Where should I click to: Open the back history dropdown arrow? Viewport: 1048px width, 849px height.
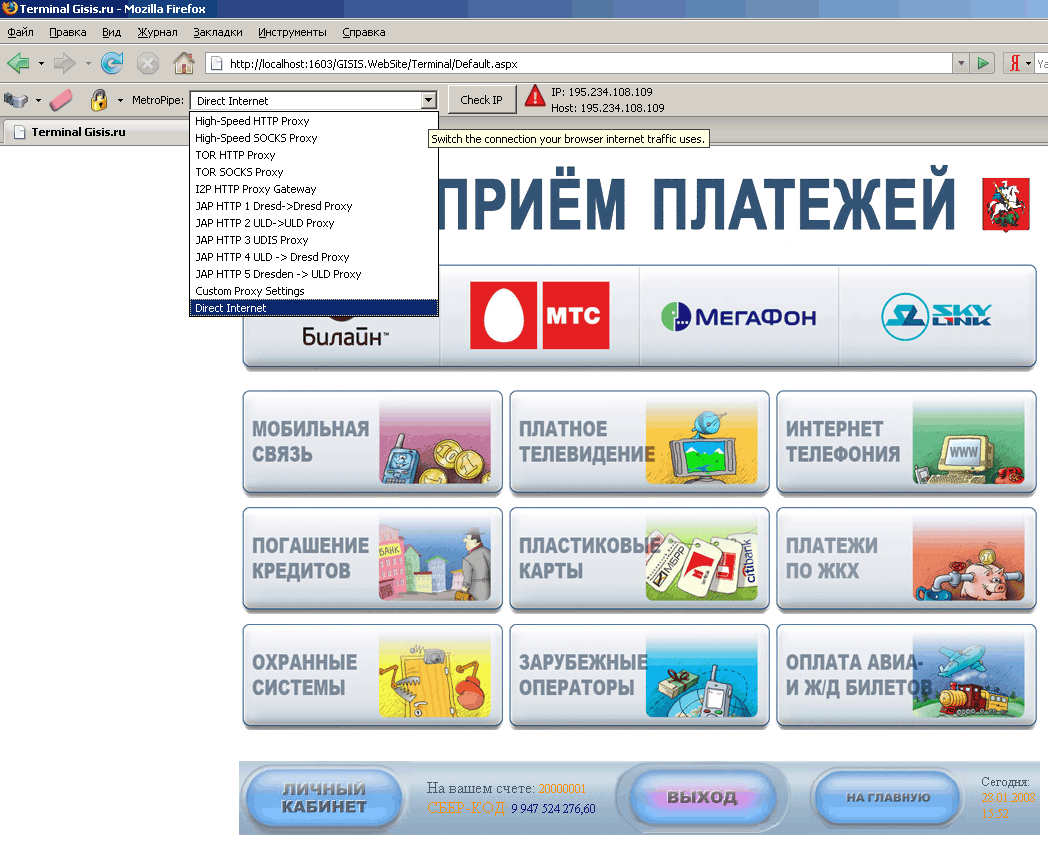tap(41, 64)
